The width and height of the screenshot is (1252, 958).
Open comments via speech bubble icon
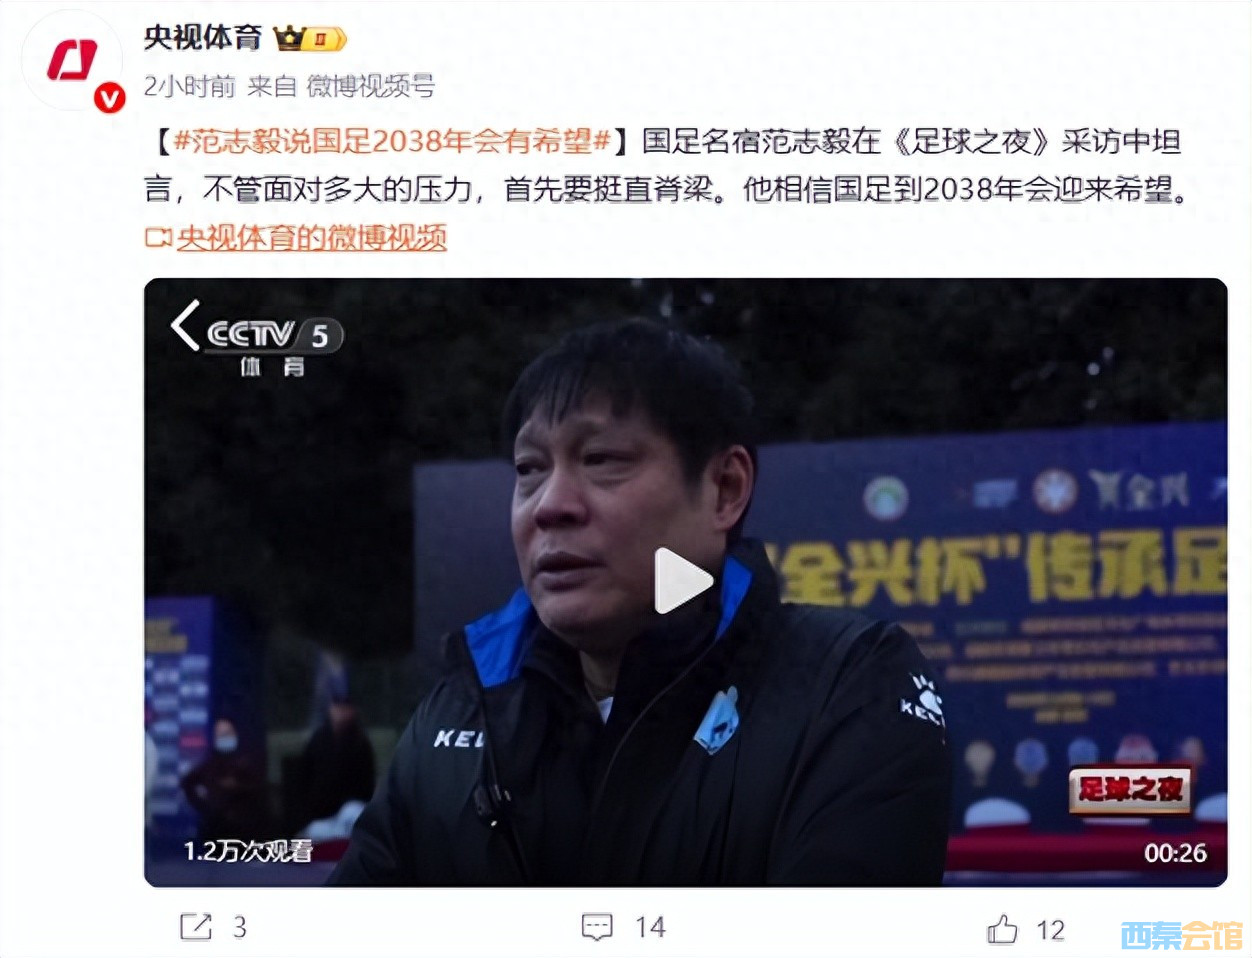tap(597, 927)
